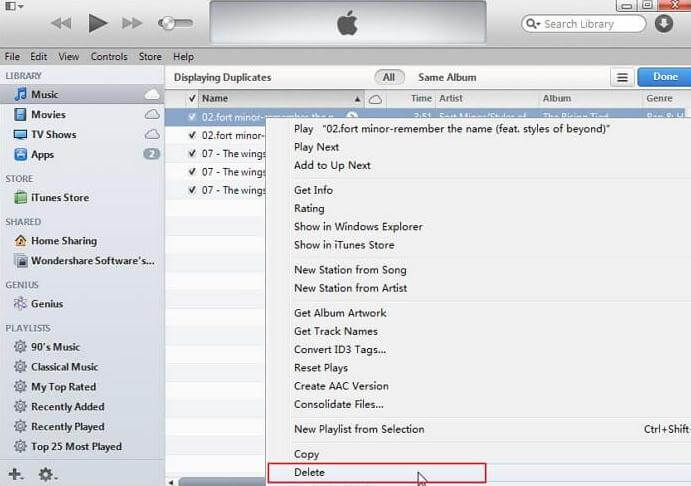Click the iCloud status column header
Screen dimensions: 691x486
[375, 99]
